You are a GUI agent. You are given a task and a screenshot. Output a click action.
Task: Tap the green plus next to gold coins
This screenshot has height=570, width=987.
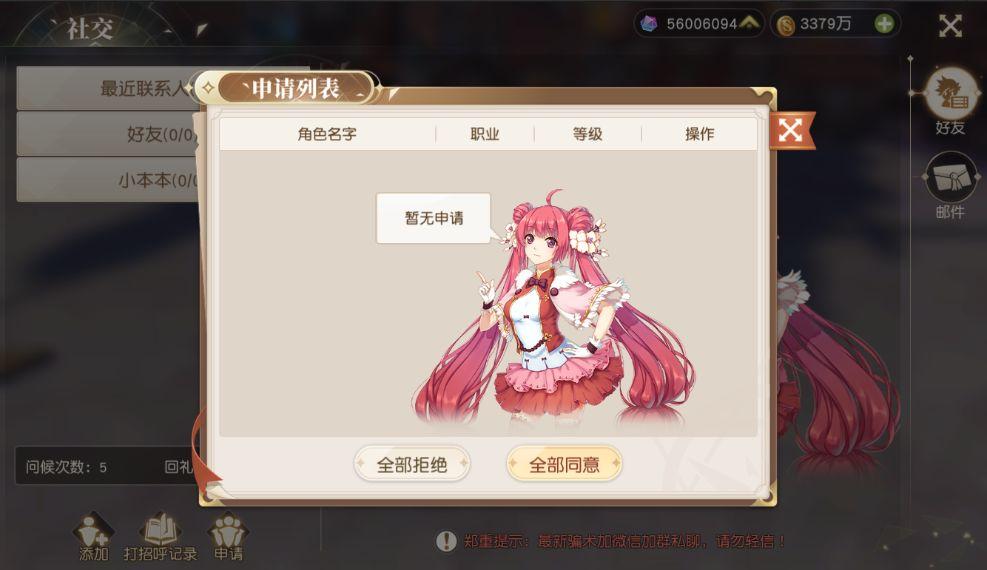pyautogui.click(x=884, y=24)
